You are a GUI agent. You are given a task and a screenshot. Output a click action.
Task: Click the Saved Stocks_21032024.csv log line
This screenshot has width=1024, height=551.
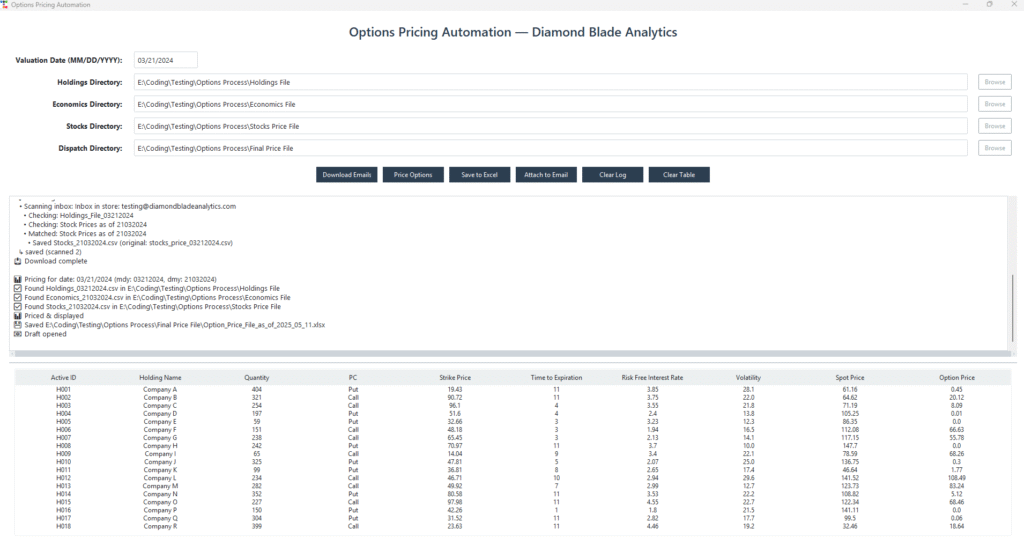(130, 243)
